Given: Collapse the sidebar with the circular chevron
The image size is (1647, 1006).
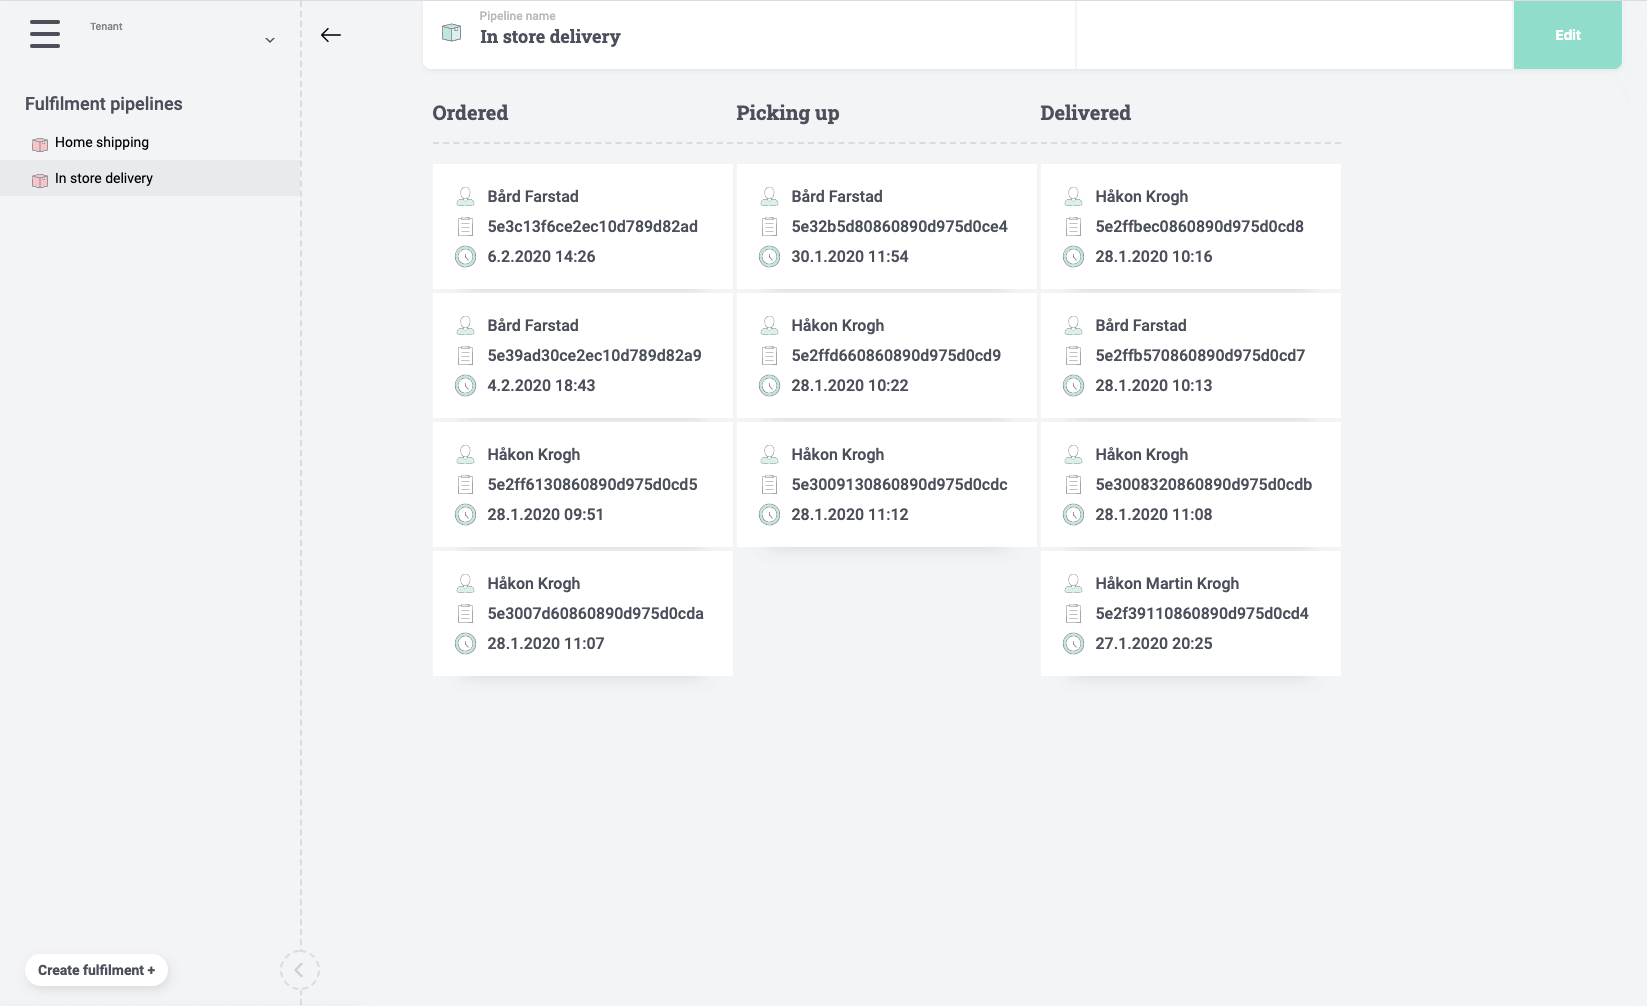Looking at the screenshot, I should tap(299, 970).
